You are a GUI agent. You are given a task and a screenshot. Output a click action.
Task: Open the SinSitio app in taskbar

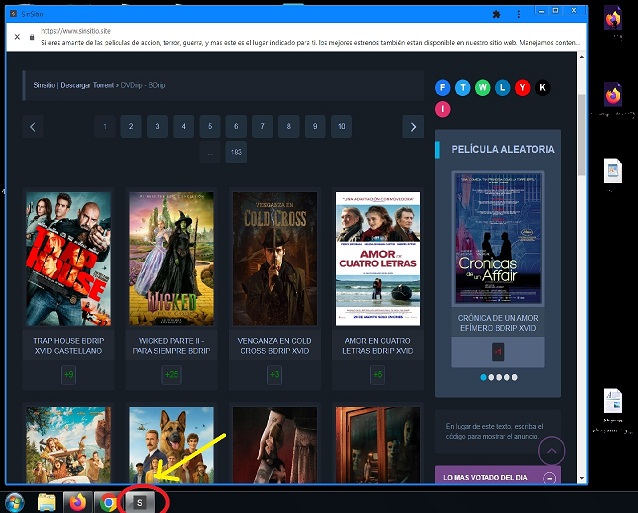140,501
